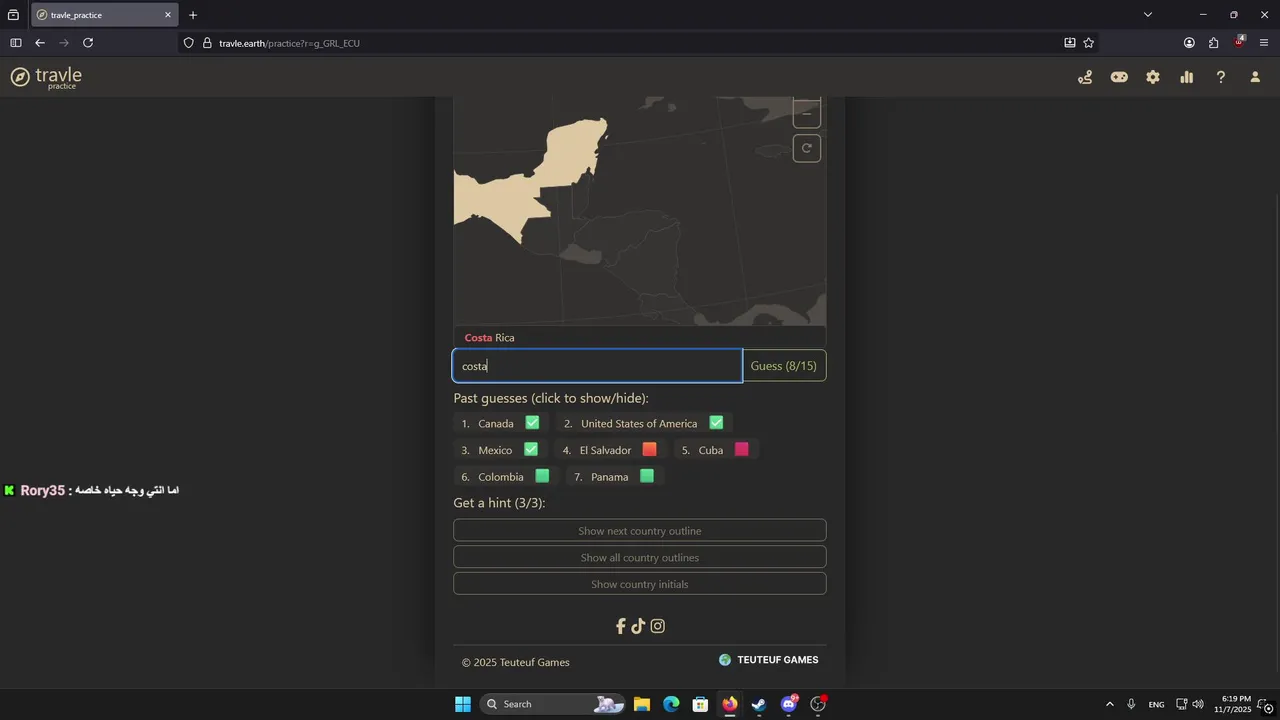Launch Steam from taskbar
The image size is (1280, 720).
[759, 704]
